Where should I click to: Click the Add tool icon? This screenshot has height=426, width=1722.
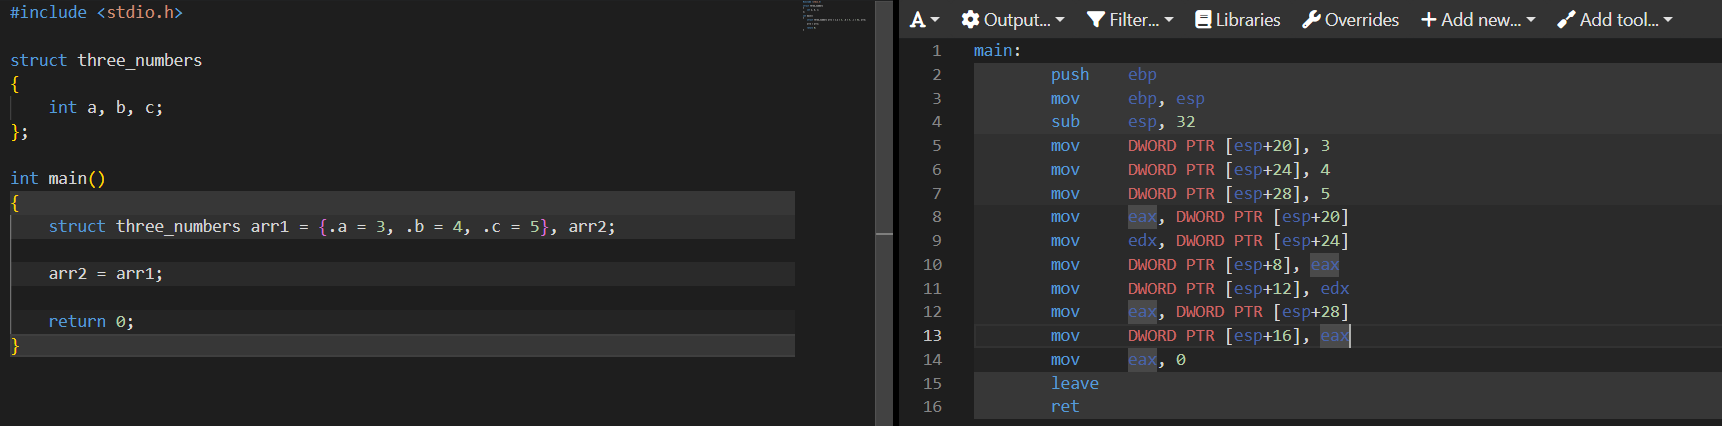[x=1566, y=20]
